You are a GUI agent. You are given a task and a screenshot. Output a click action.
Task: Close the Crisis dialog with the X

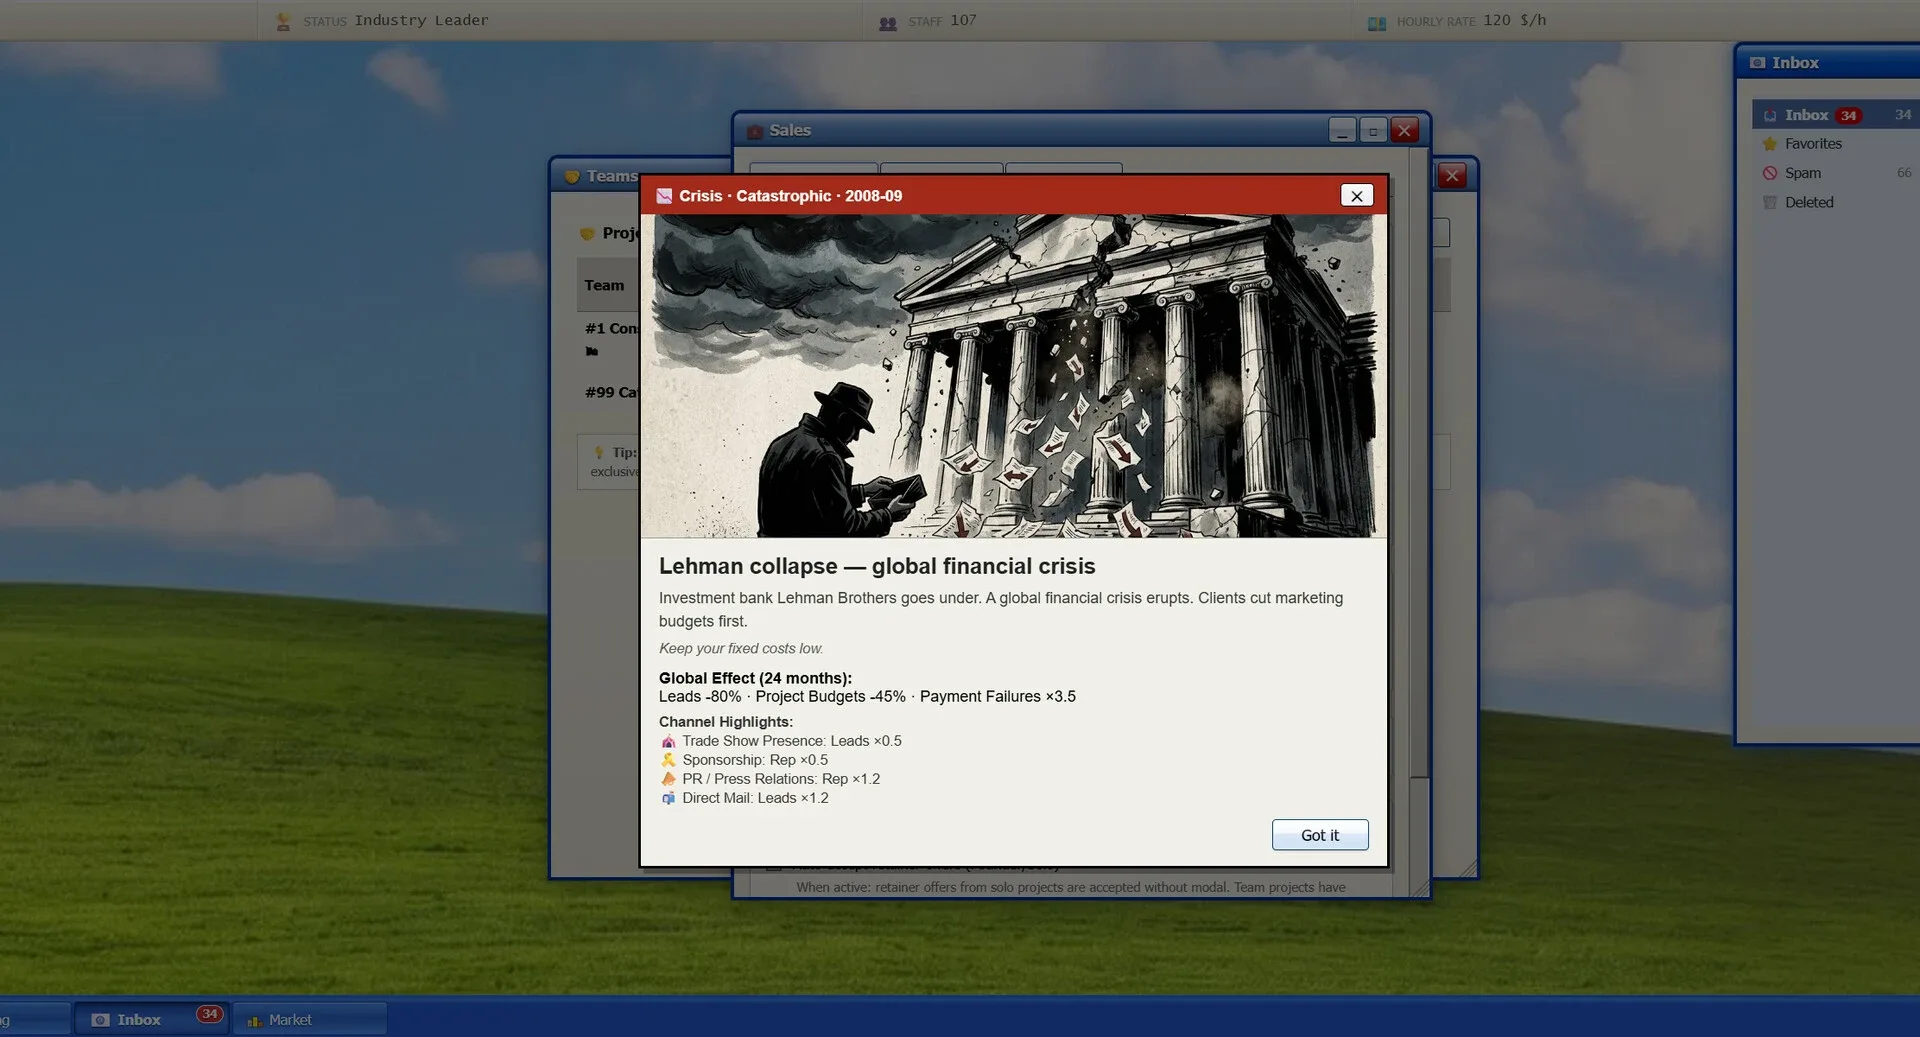click(x=1356, y=196)
